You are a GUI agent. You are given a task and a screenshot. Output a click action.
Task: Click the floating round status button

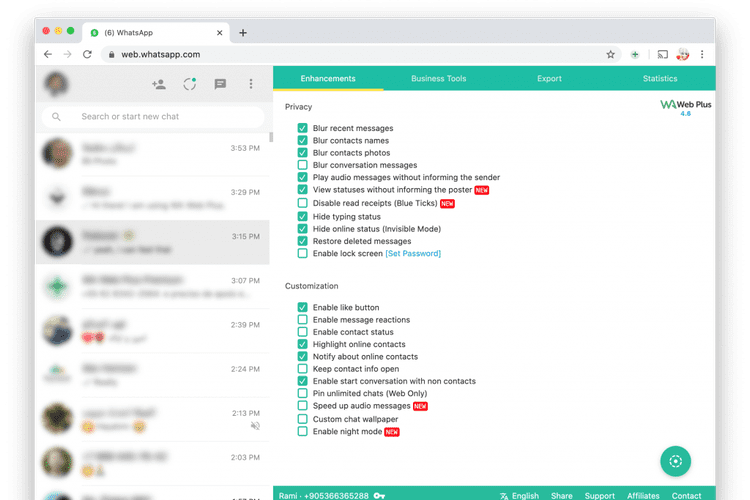click(x=675, y=461)
